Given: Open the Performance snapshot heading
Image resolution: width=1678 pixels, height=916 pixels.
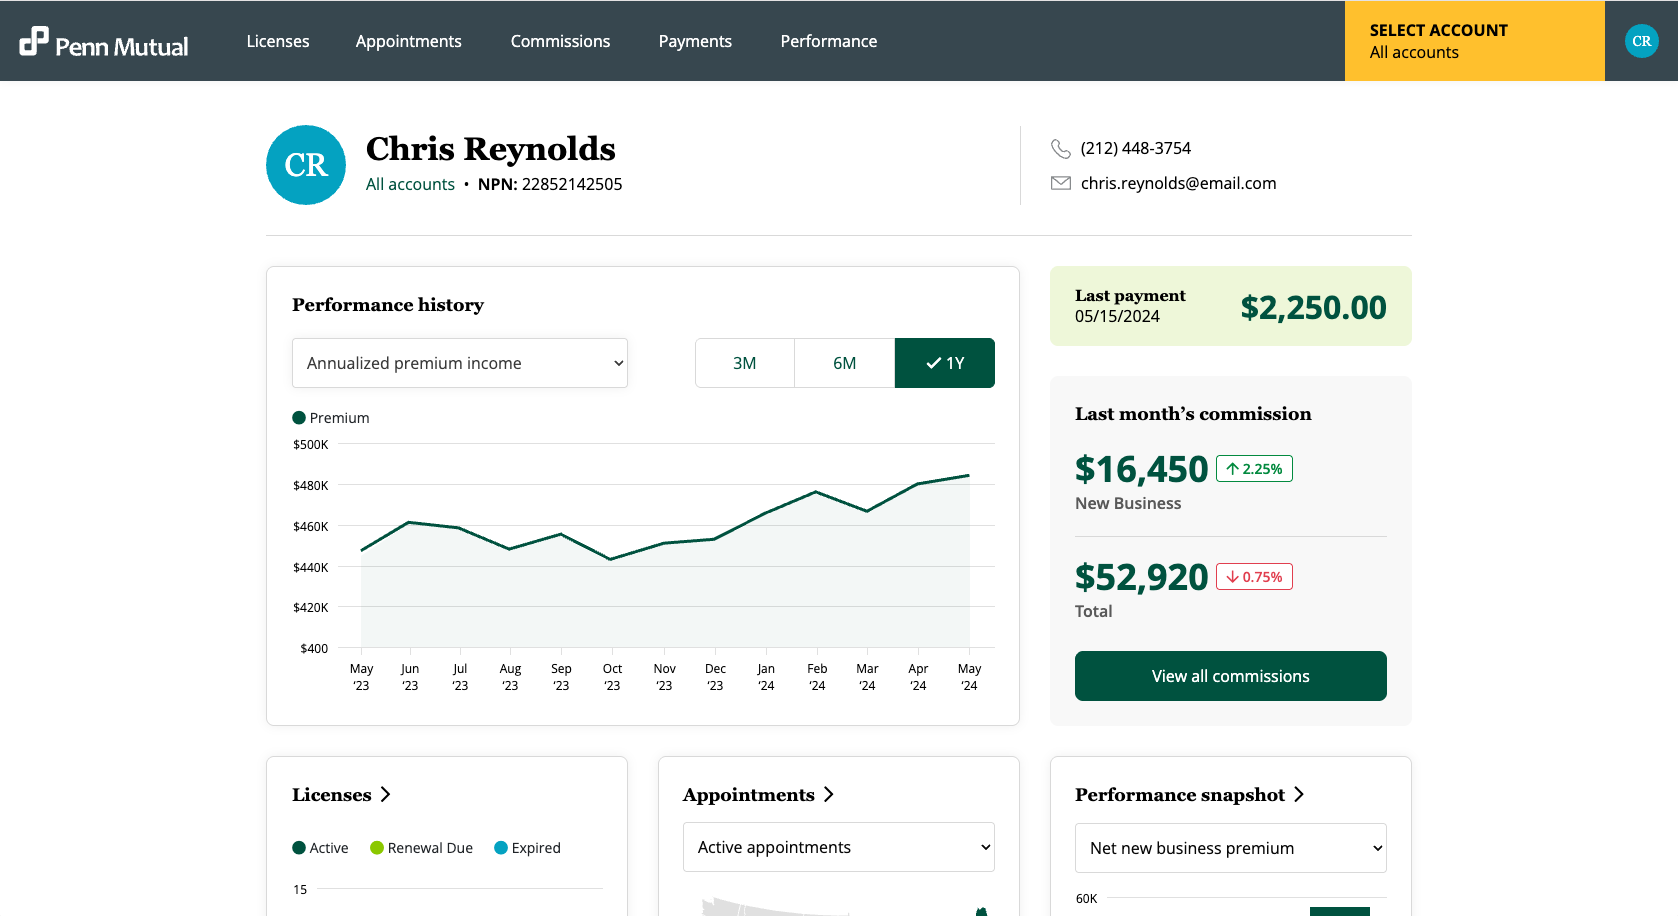Looking at the screenshot, I should point(1180,794).
